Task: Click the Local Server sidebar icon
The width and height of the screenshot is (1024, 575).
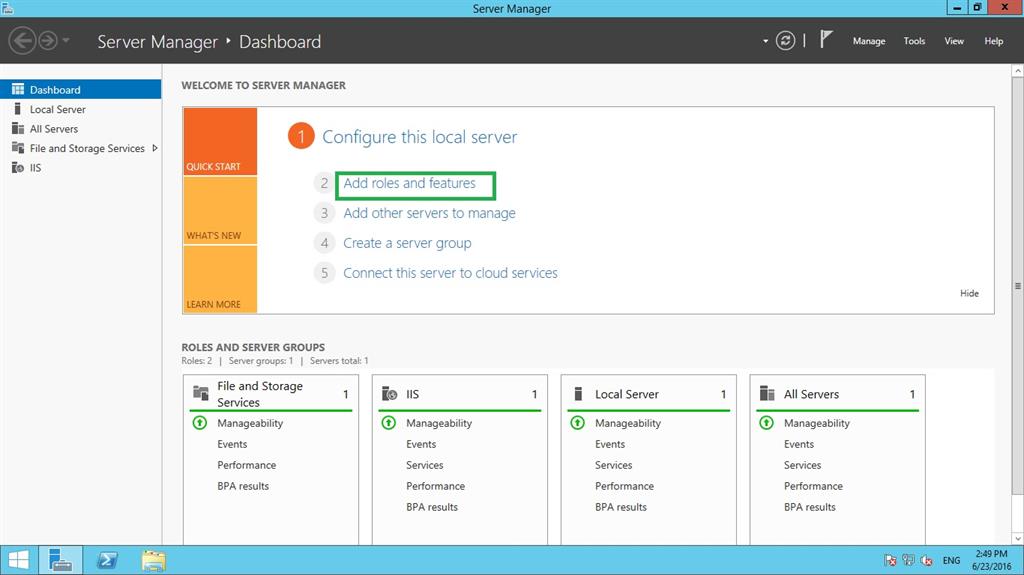Action: [x=18, y=109]
